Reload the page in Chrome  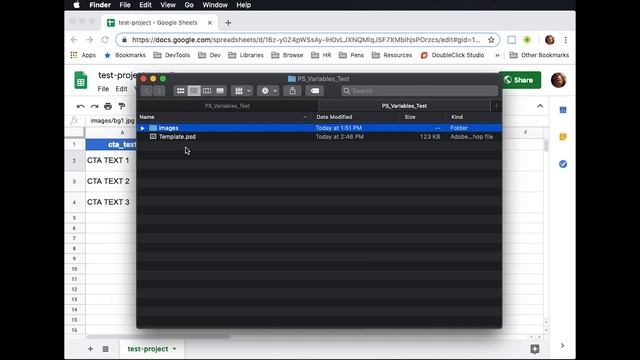coord(105,40)
